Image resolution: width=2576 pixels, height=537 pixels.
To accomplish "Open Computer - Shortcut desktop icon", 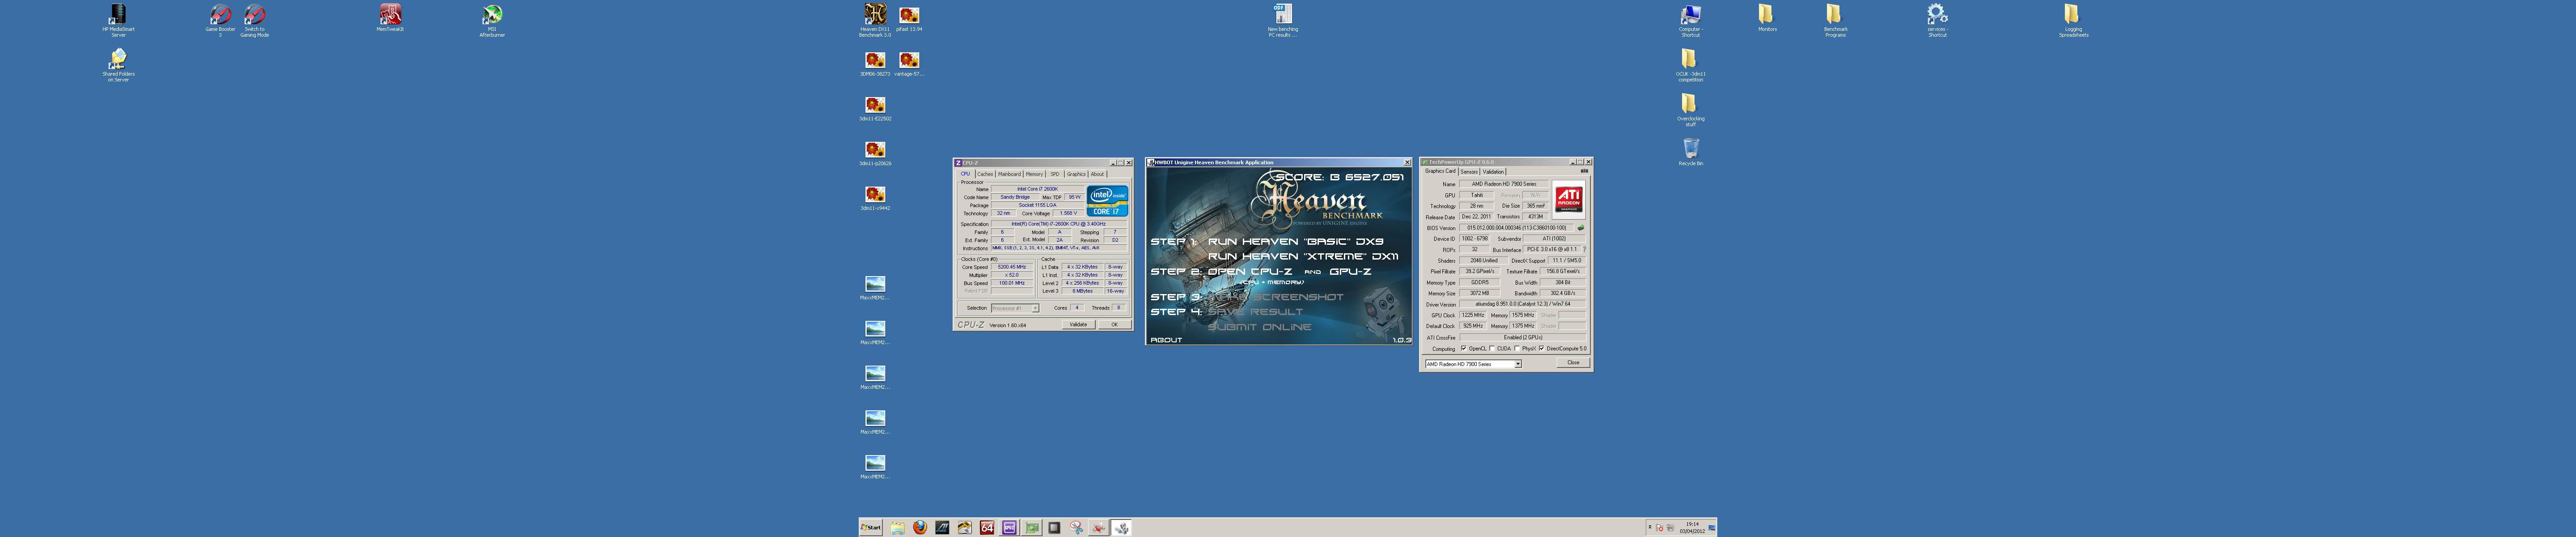I will [x=1690, y=20].
